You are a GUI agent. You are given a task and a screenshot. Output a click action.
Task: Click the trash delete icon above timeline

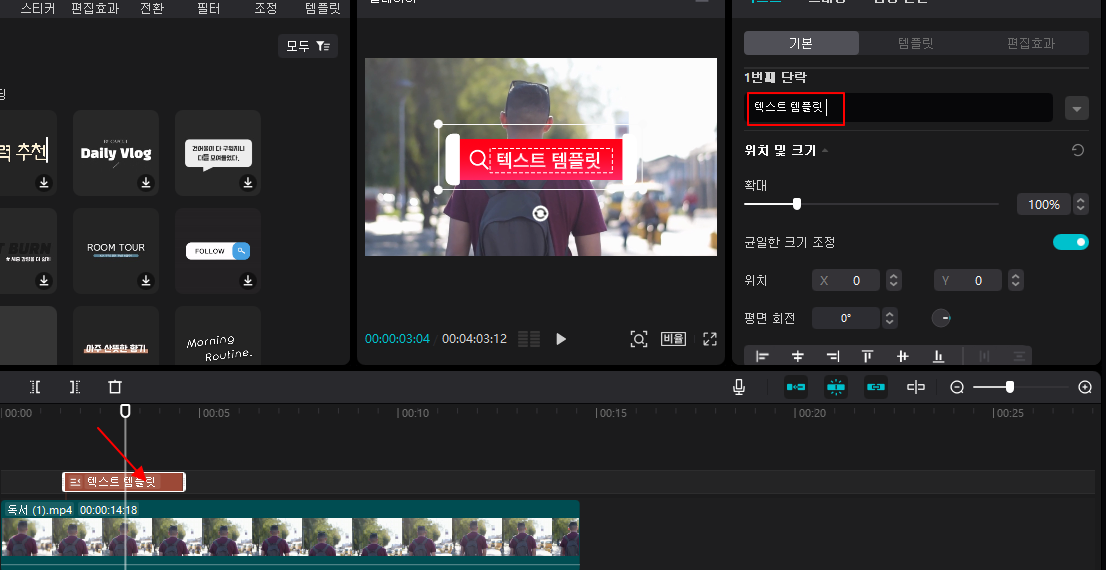[115, 387]
